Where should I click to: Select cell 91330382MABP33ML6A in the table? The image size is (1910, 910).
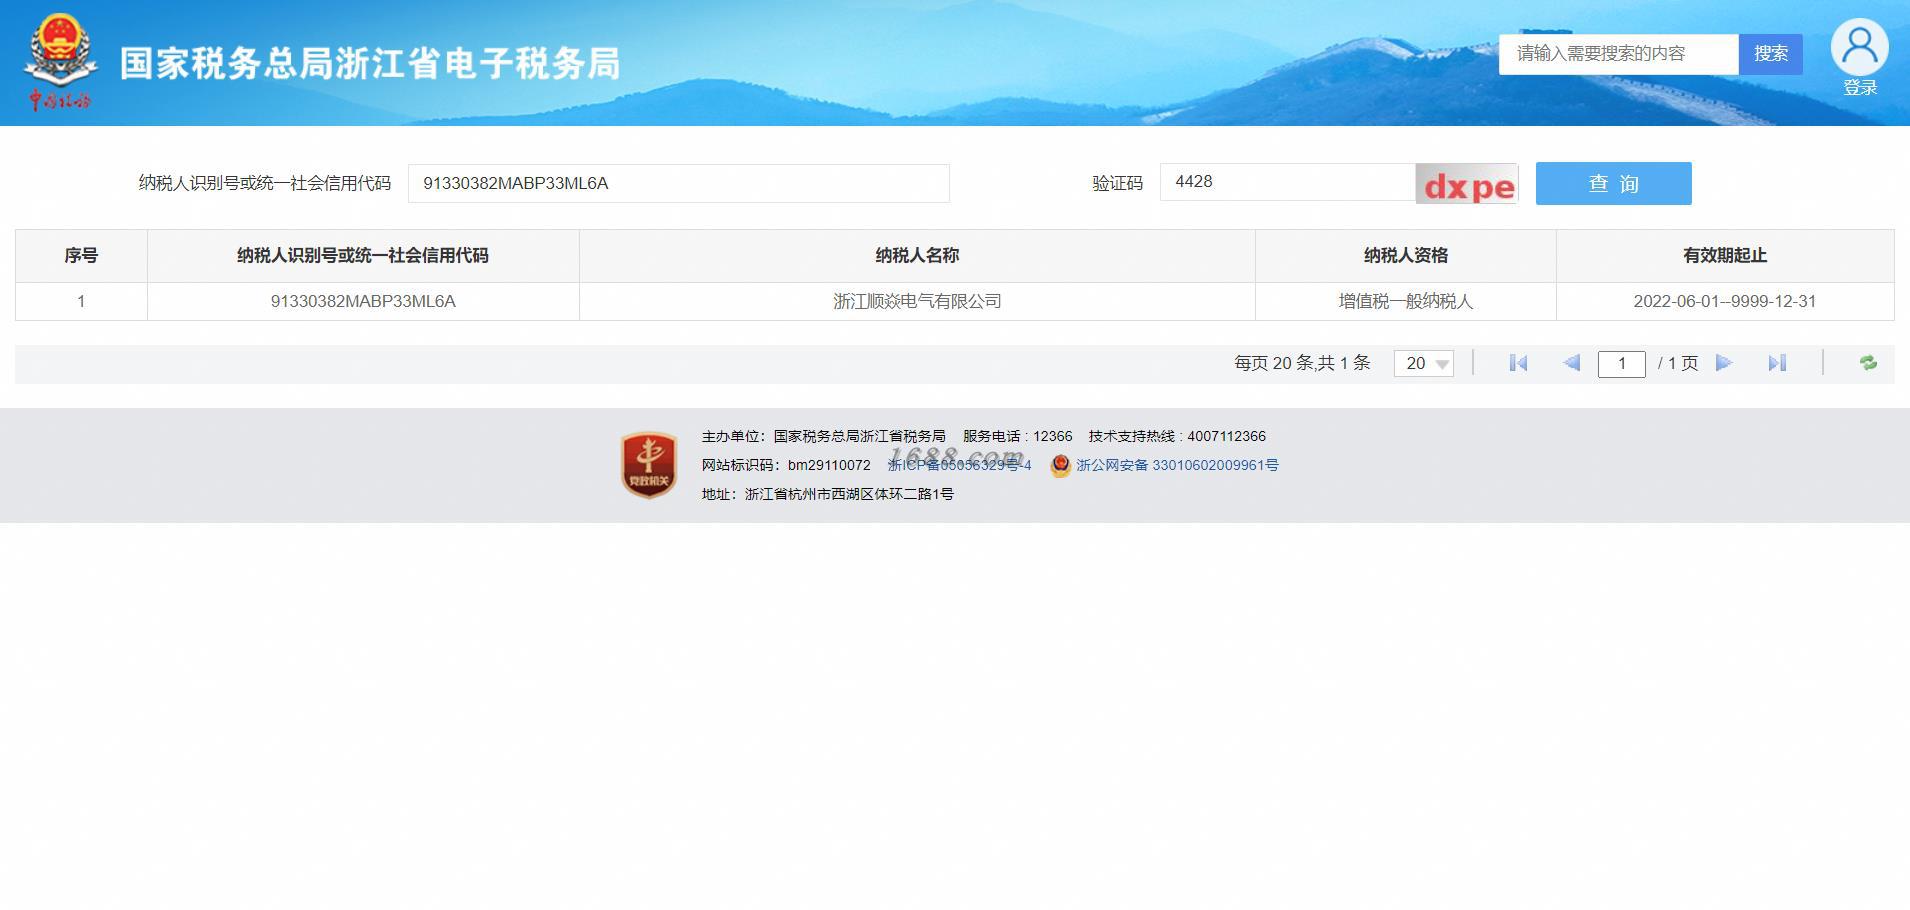pos(363,301)
